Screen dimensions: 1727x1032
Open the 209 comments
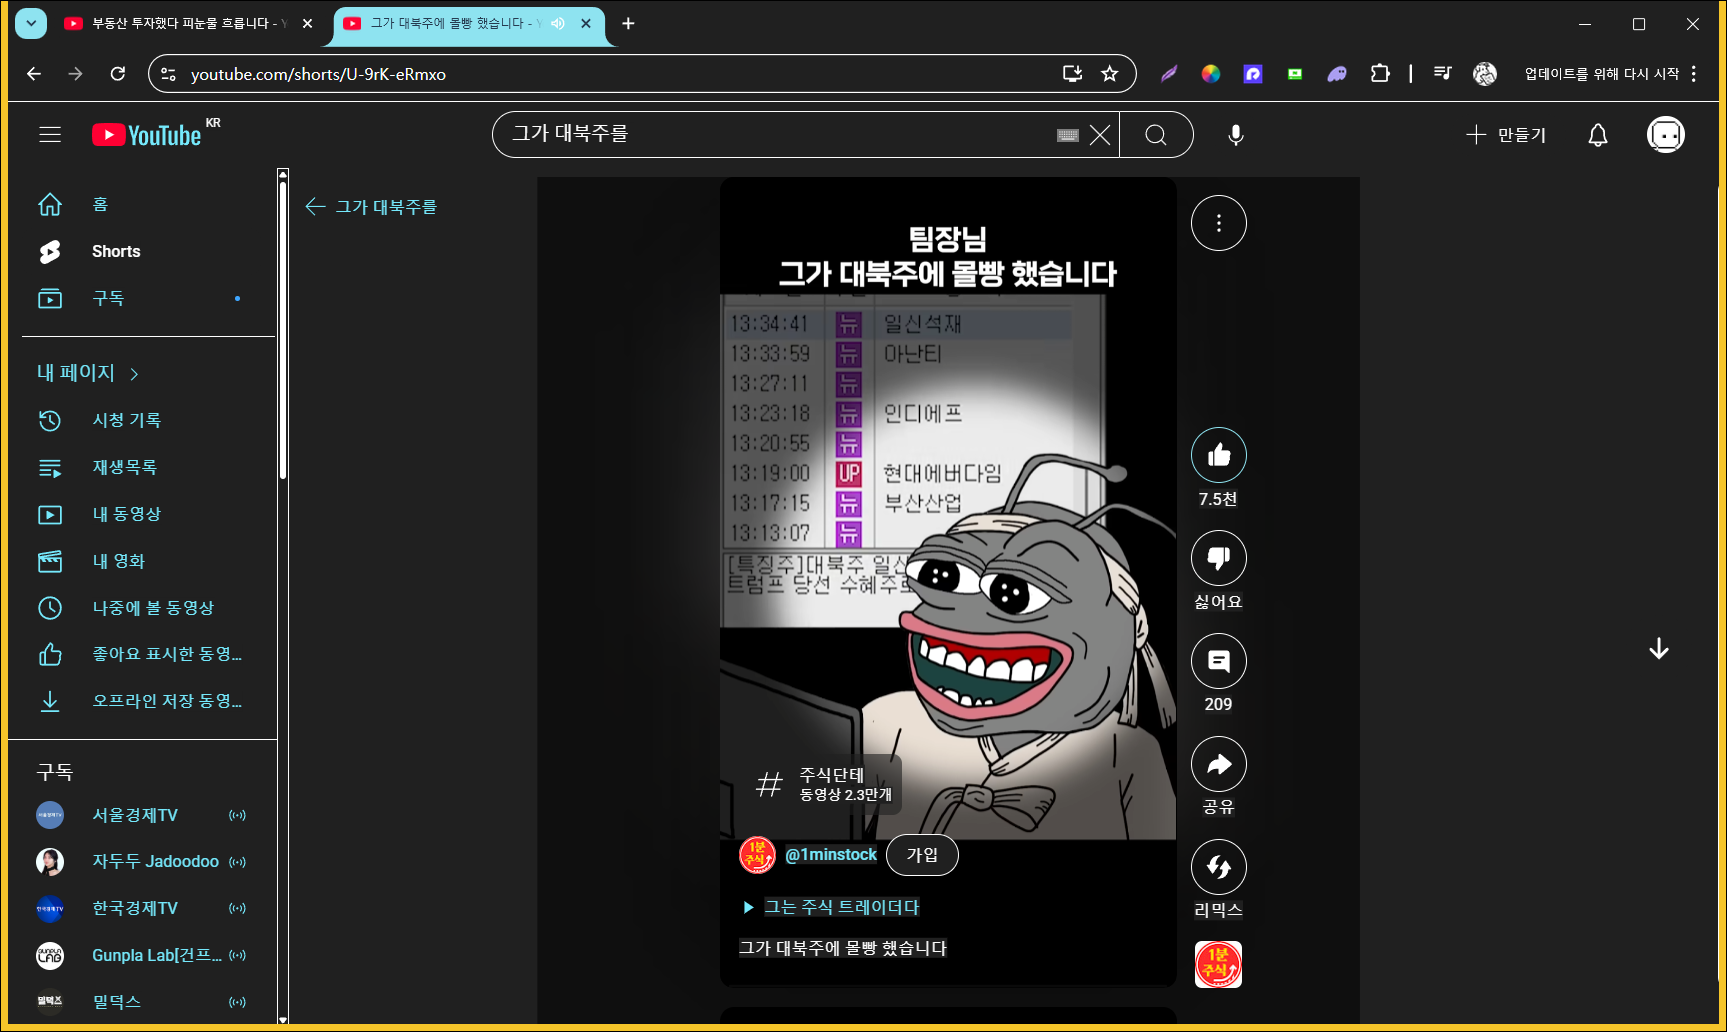pyautogui.click(x=1218, y=661)
